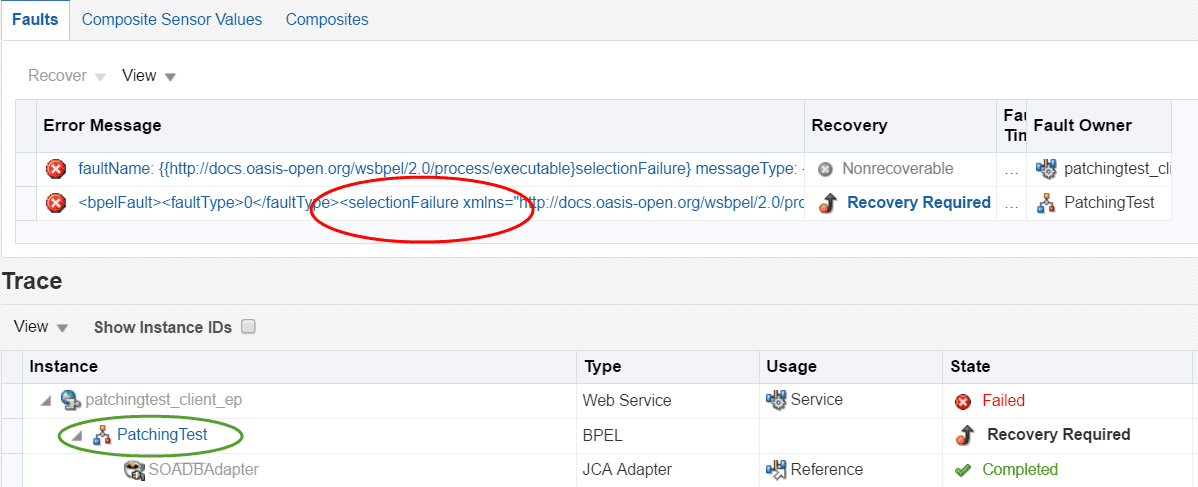This screenshot has width=1198, height=487.
Task: Click red error icon beside bpelFault message
Action: [56, 203]
